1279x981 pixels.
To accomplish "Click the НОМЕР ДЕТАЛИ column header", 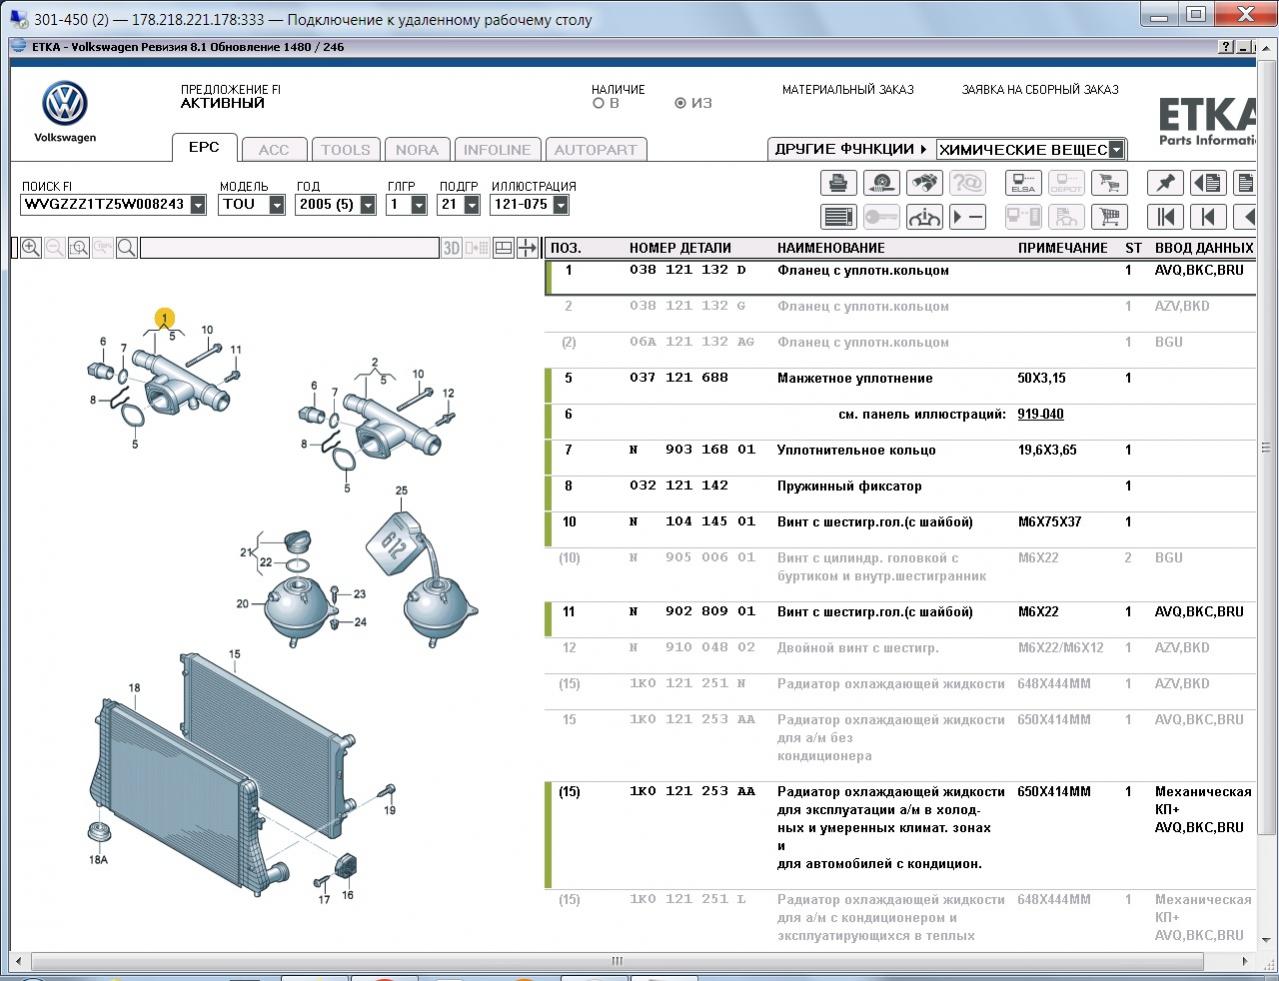I will 680,248.
